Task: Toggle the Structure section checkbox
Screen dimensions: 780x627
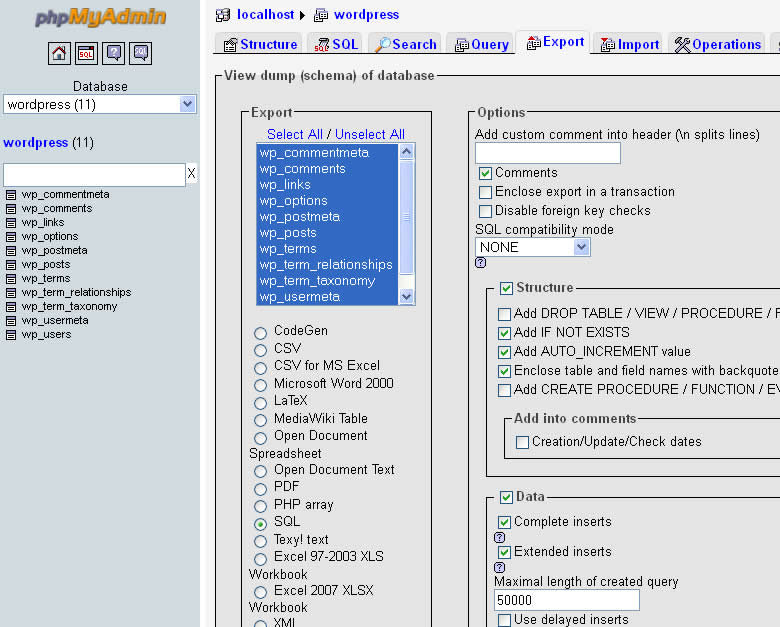Action: (506, 289)
